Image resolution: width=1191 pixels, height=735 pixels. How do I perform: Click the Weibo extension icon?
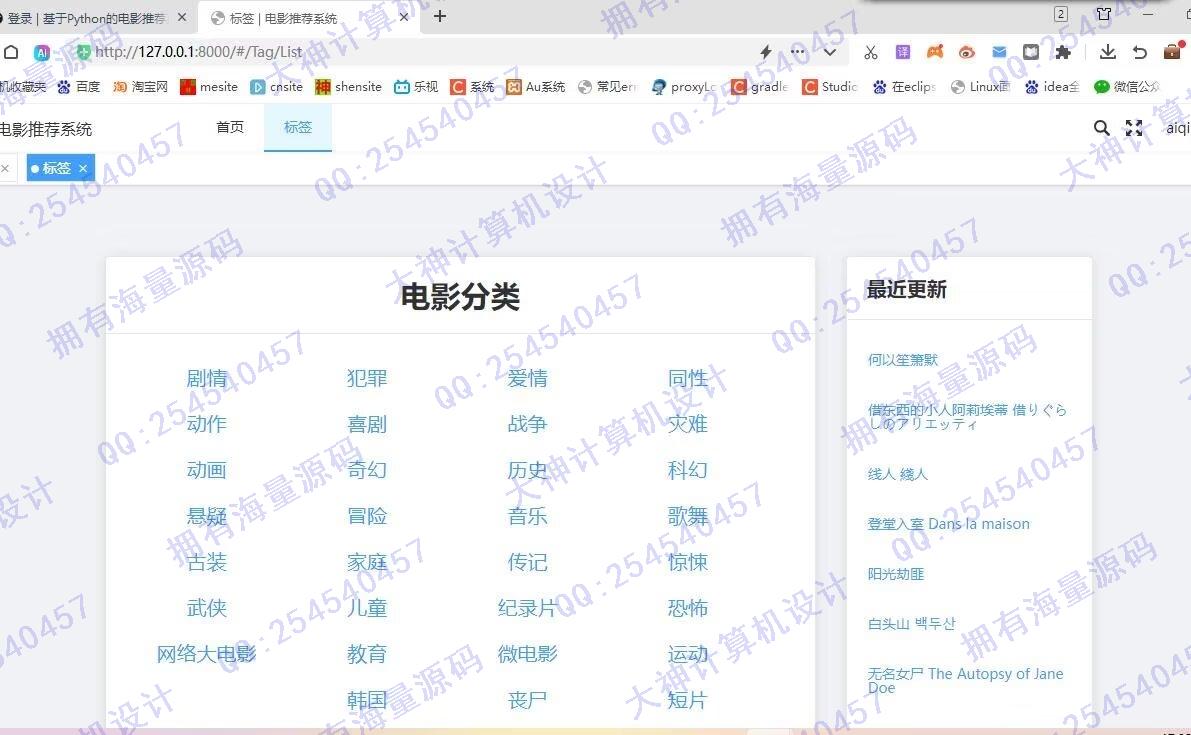tap(966, 52)
